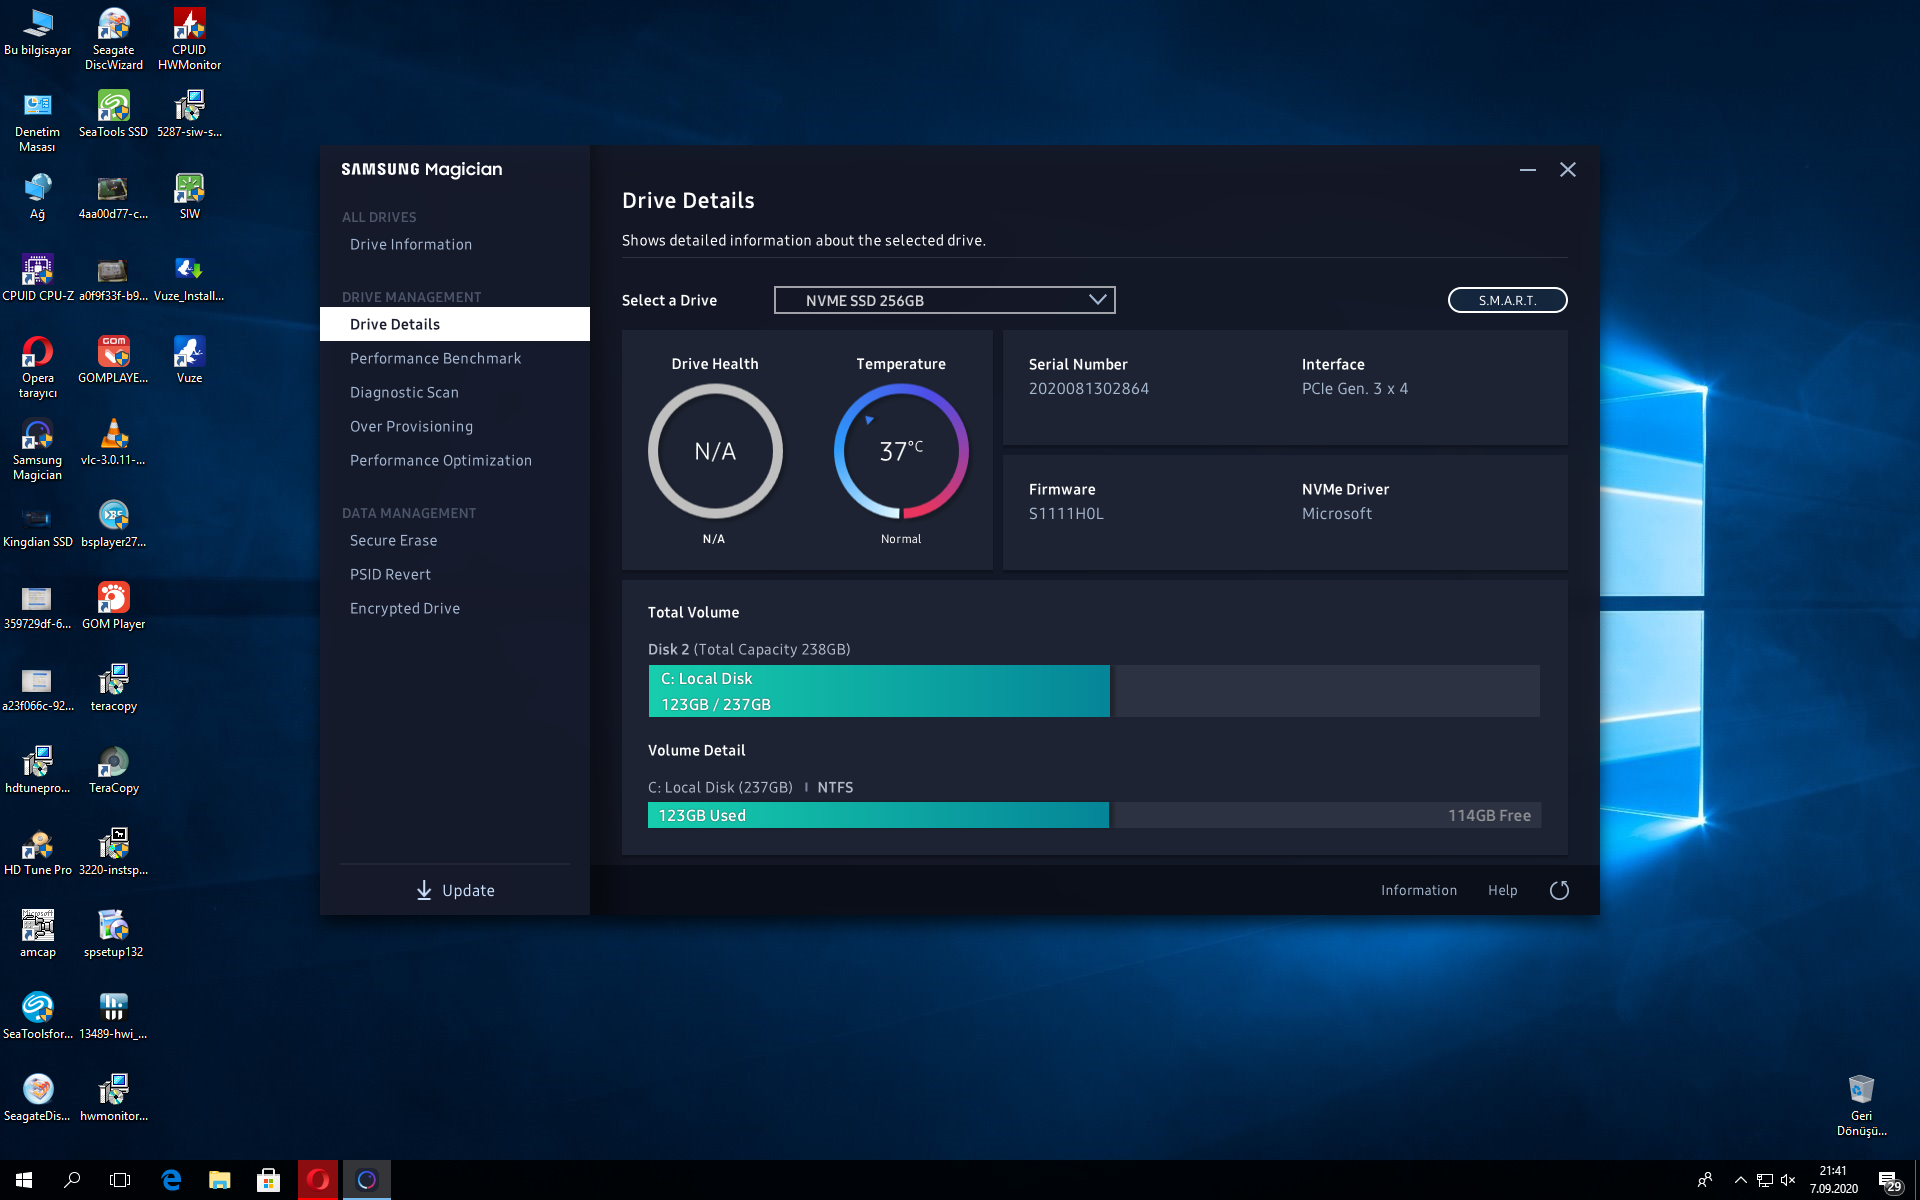Screen dimensions: 1920x1200
Task: Click NVMe Driver value Microsoft
Action: coord(1337,513)
